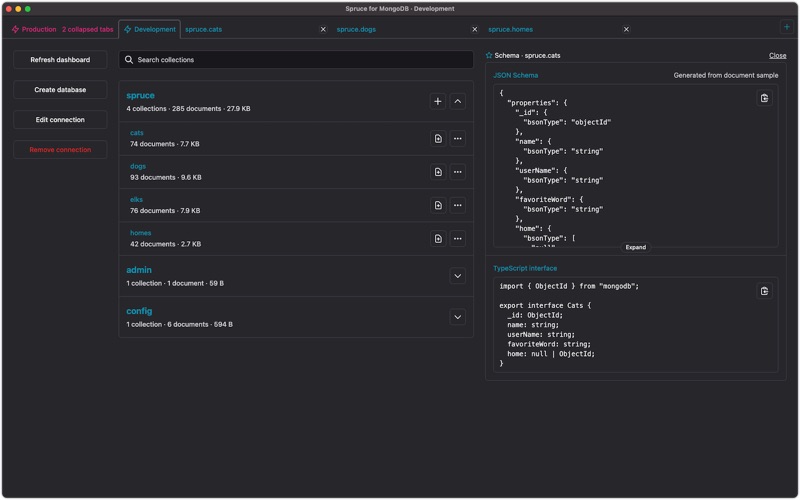Focus the Search collections field
800x500 pixels.
click(x=296, y=60)
